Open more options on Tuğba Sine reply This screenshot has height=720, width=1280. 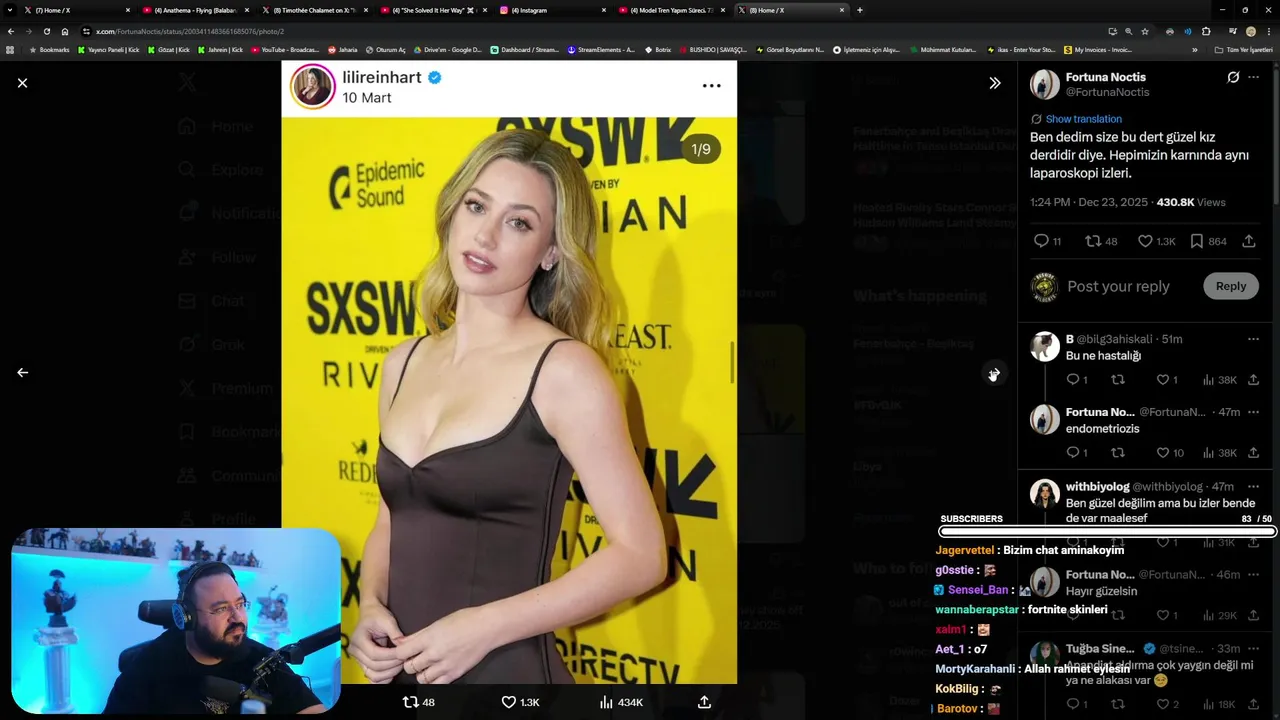[1253, 648]
